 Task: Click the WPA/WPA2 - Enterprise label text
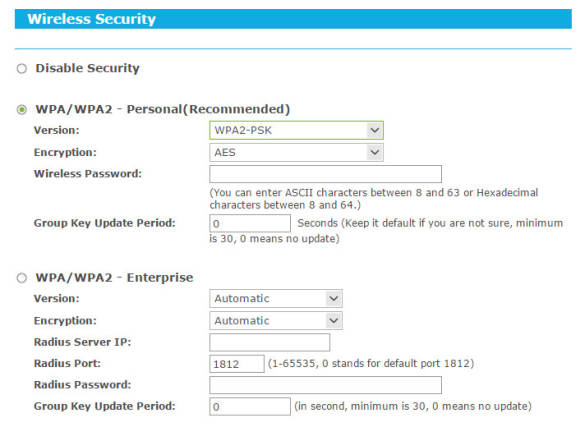tap(114, 278)
